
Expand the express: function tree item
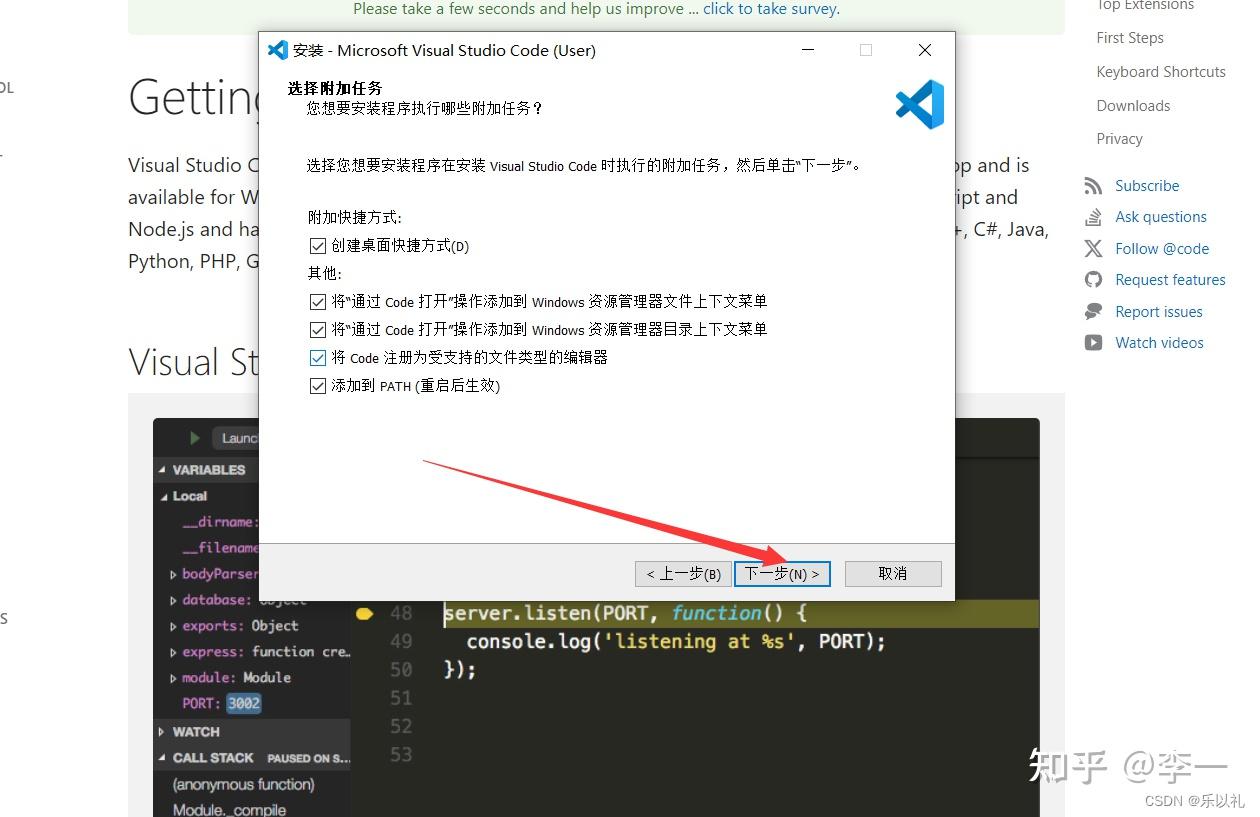(172, 651)
